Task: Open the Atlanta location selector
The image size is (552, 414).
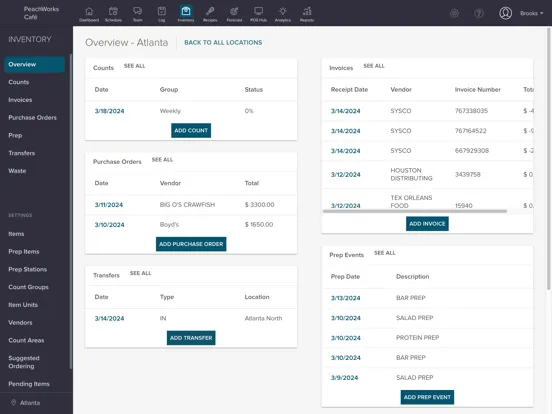Action: pyautogui.click(x=26, y=403)
